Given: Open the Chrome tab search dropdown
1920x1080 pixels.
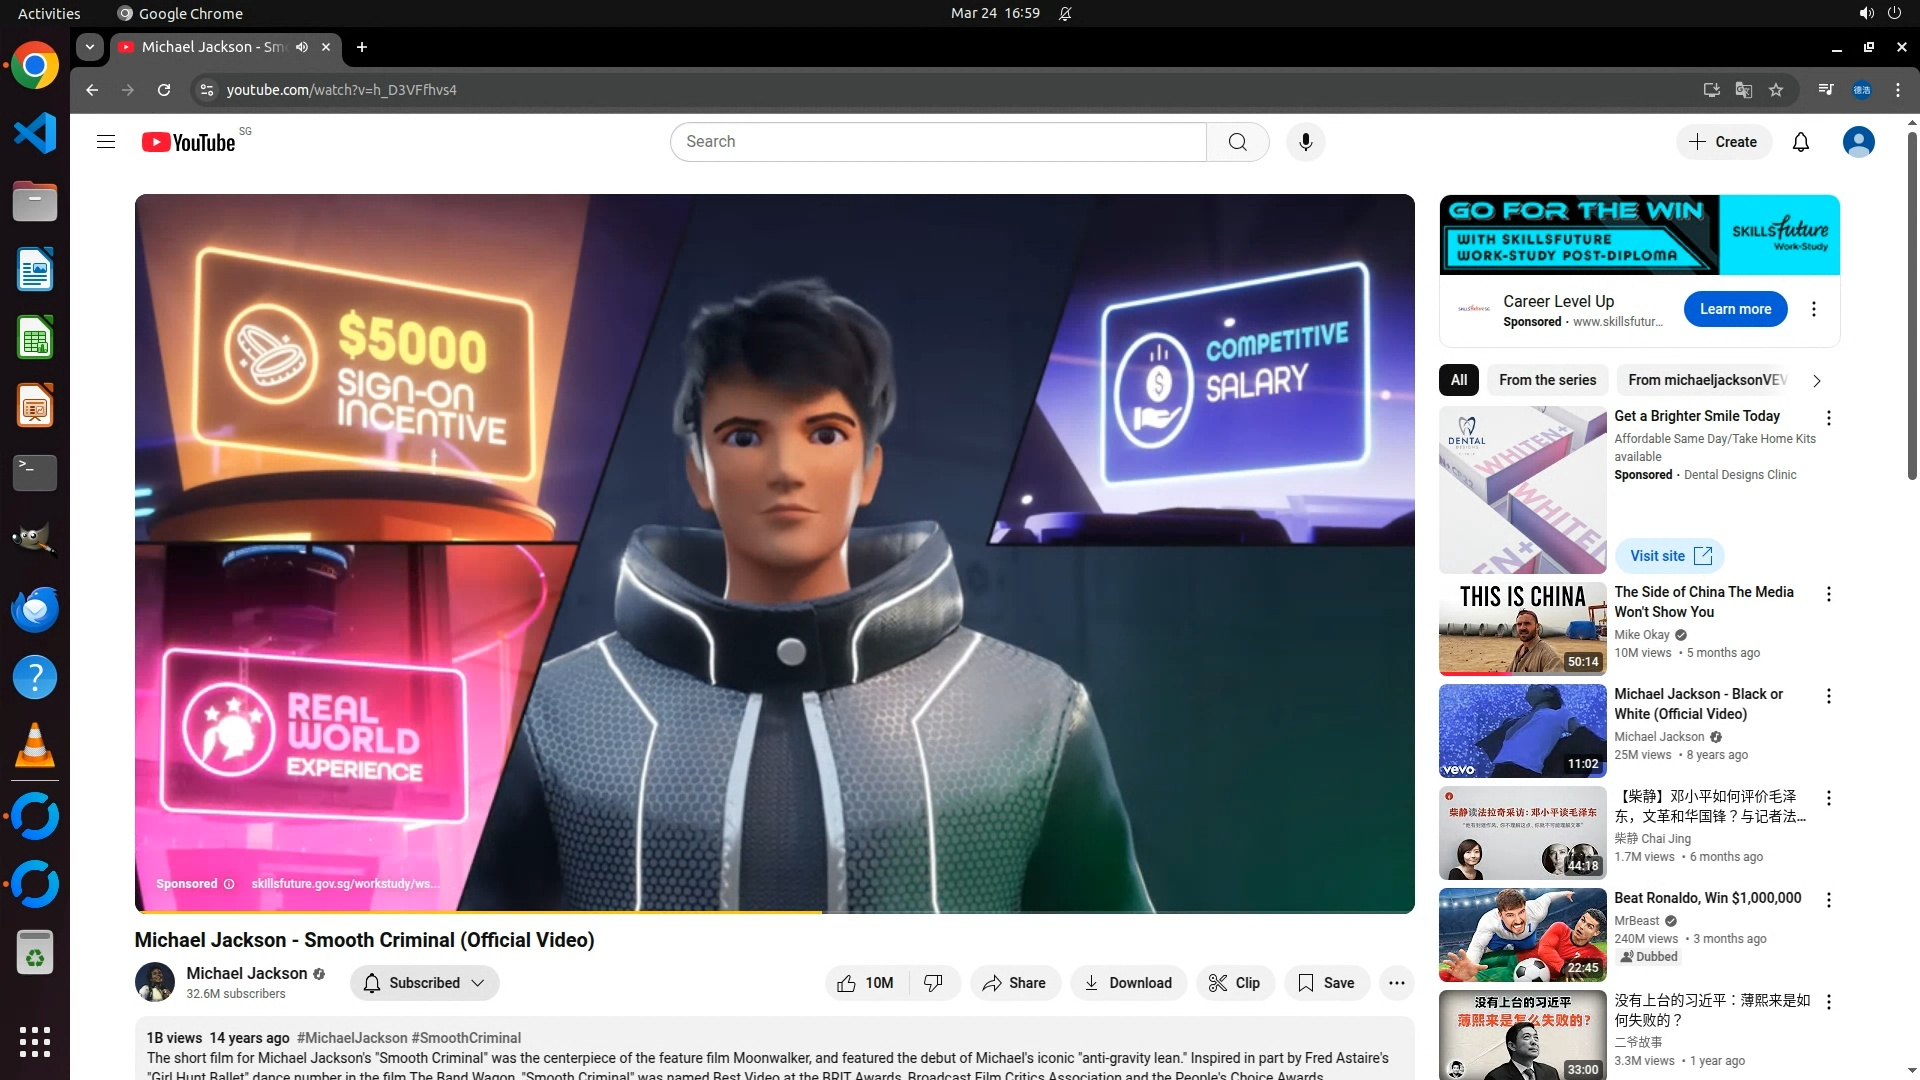Looking at the screenshot, I should [90, 47].
